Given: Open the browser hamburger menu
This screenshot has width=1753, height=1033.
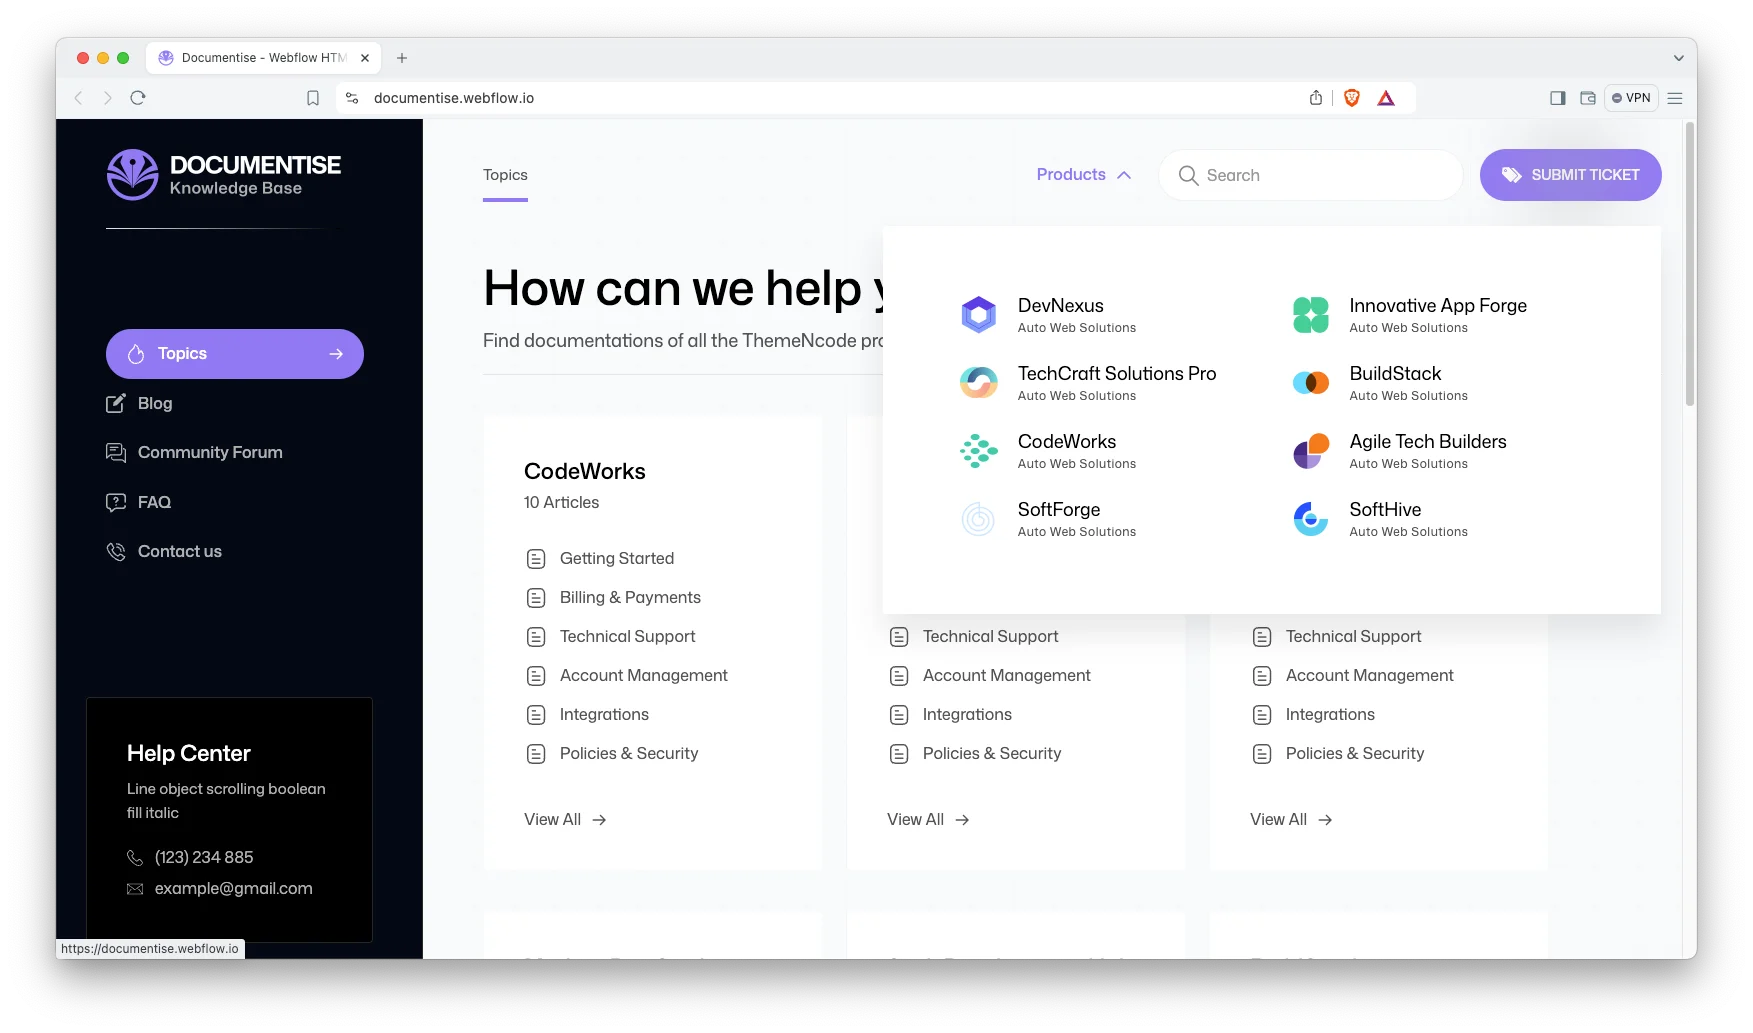Looking at the screenshot, I should [x=1675, y=98].
